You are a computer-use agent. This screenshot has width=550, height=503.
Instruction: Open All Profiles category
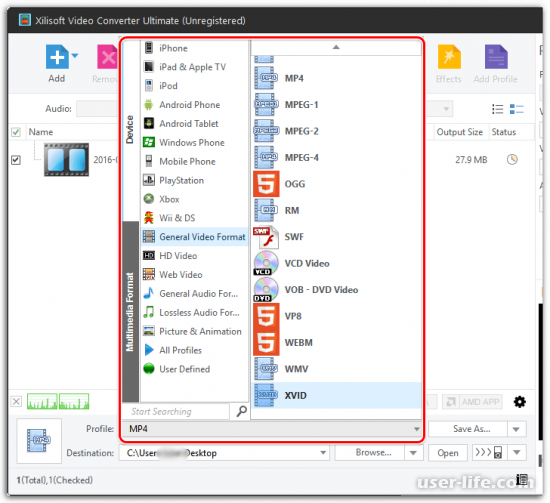point(195,350)
